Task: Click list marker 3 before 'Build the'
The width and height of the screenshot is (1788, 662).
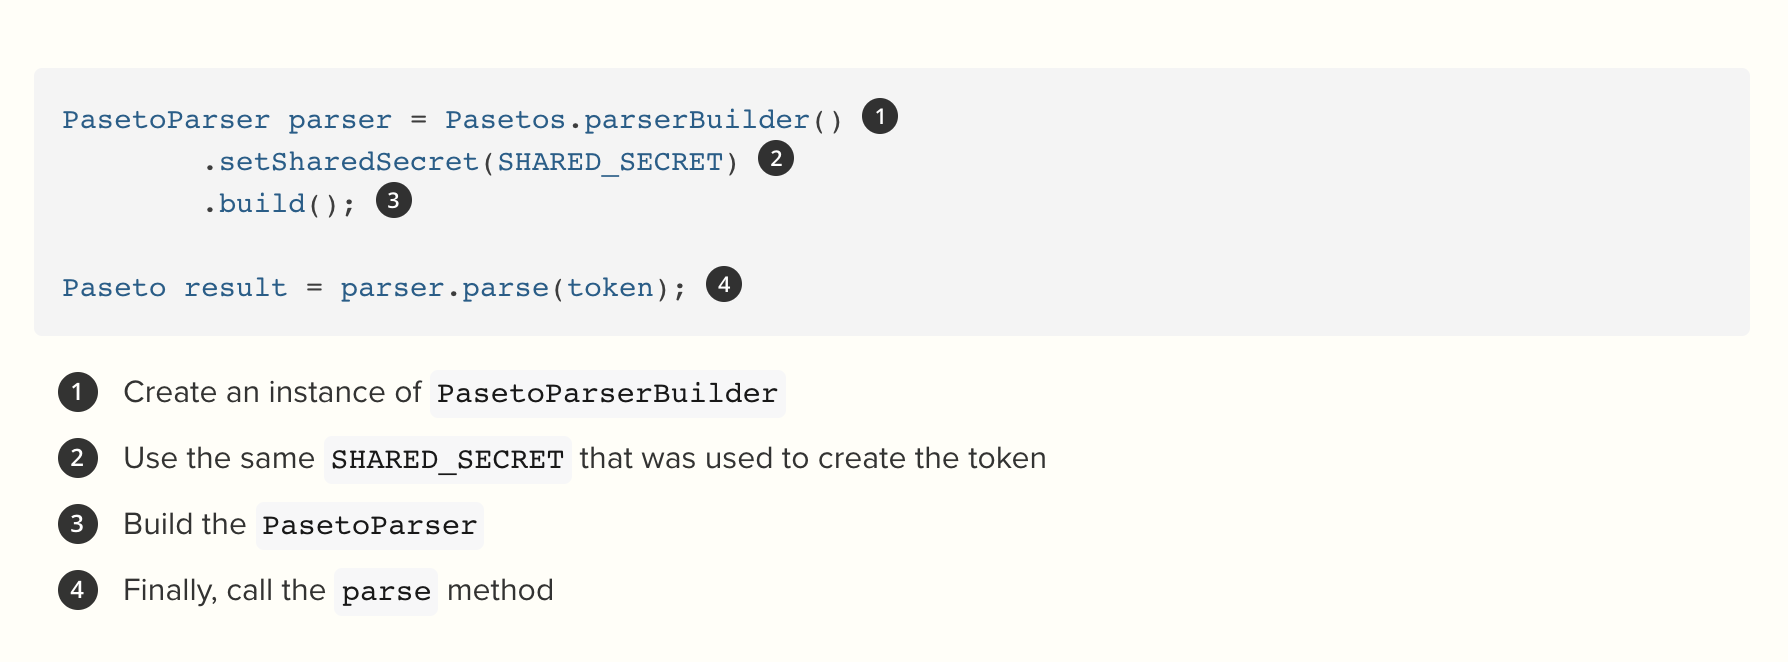Action: 78,524
